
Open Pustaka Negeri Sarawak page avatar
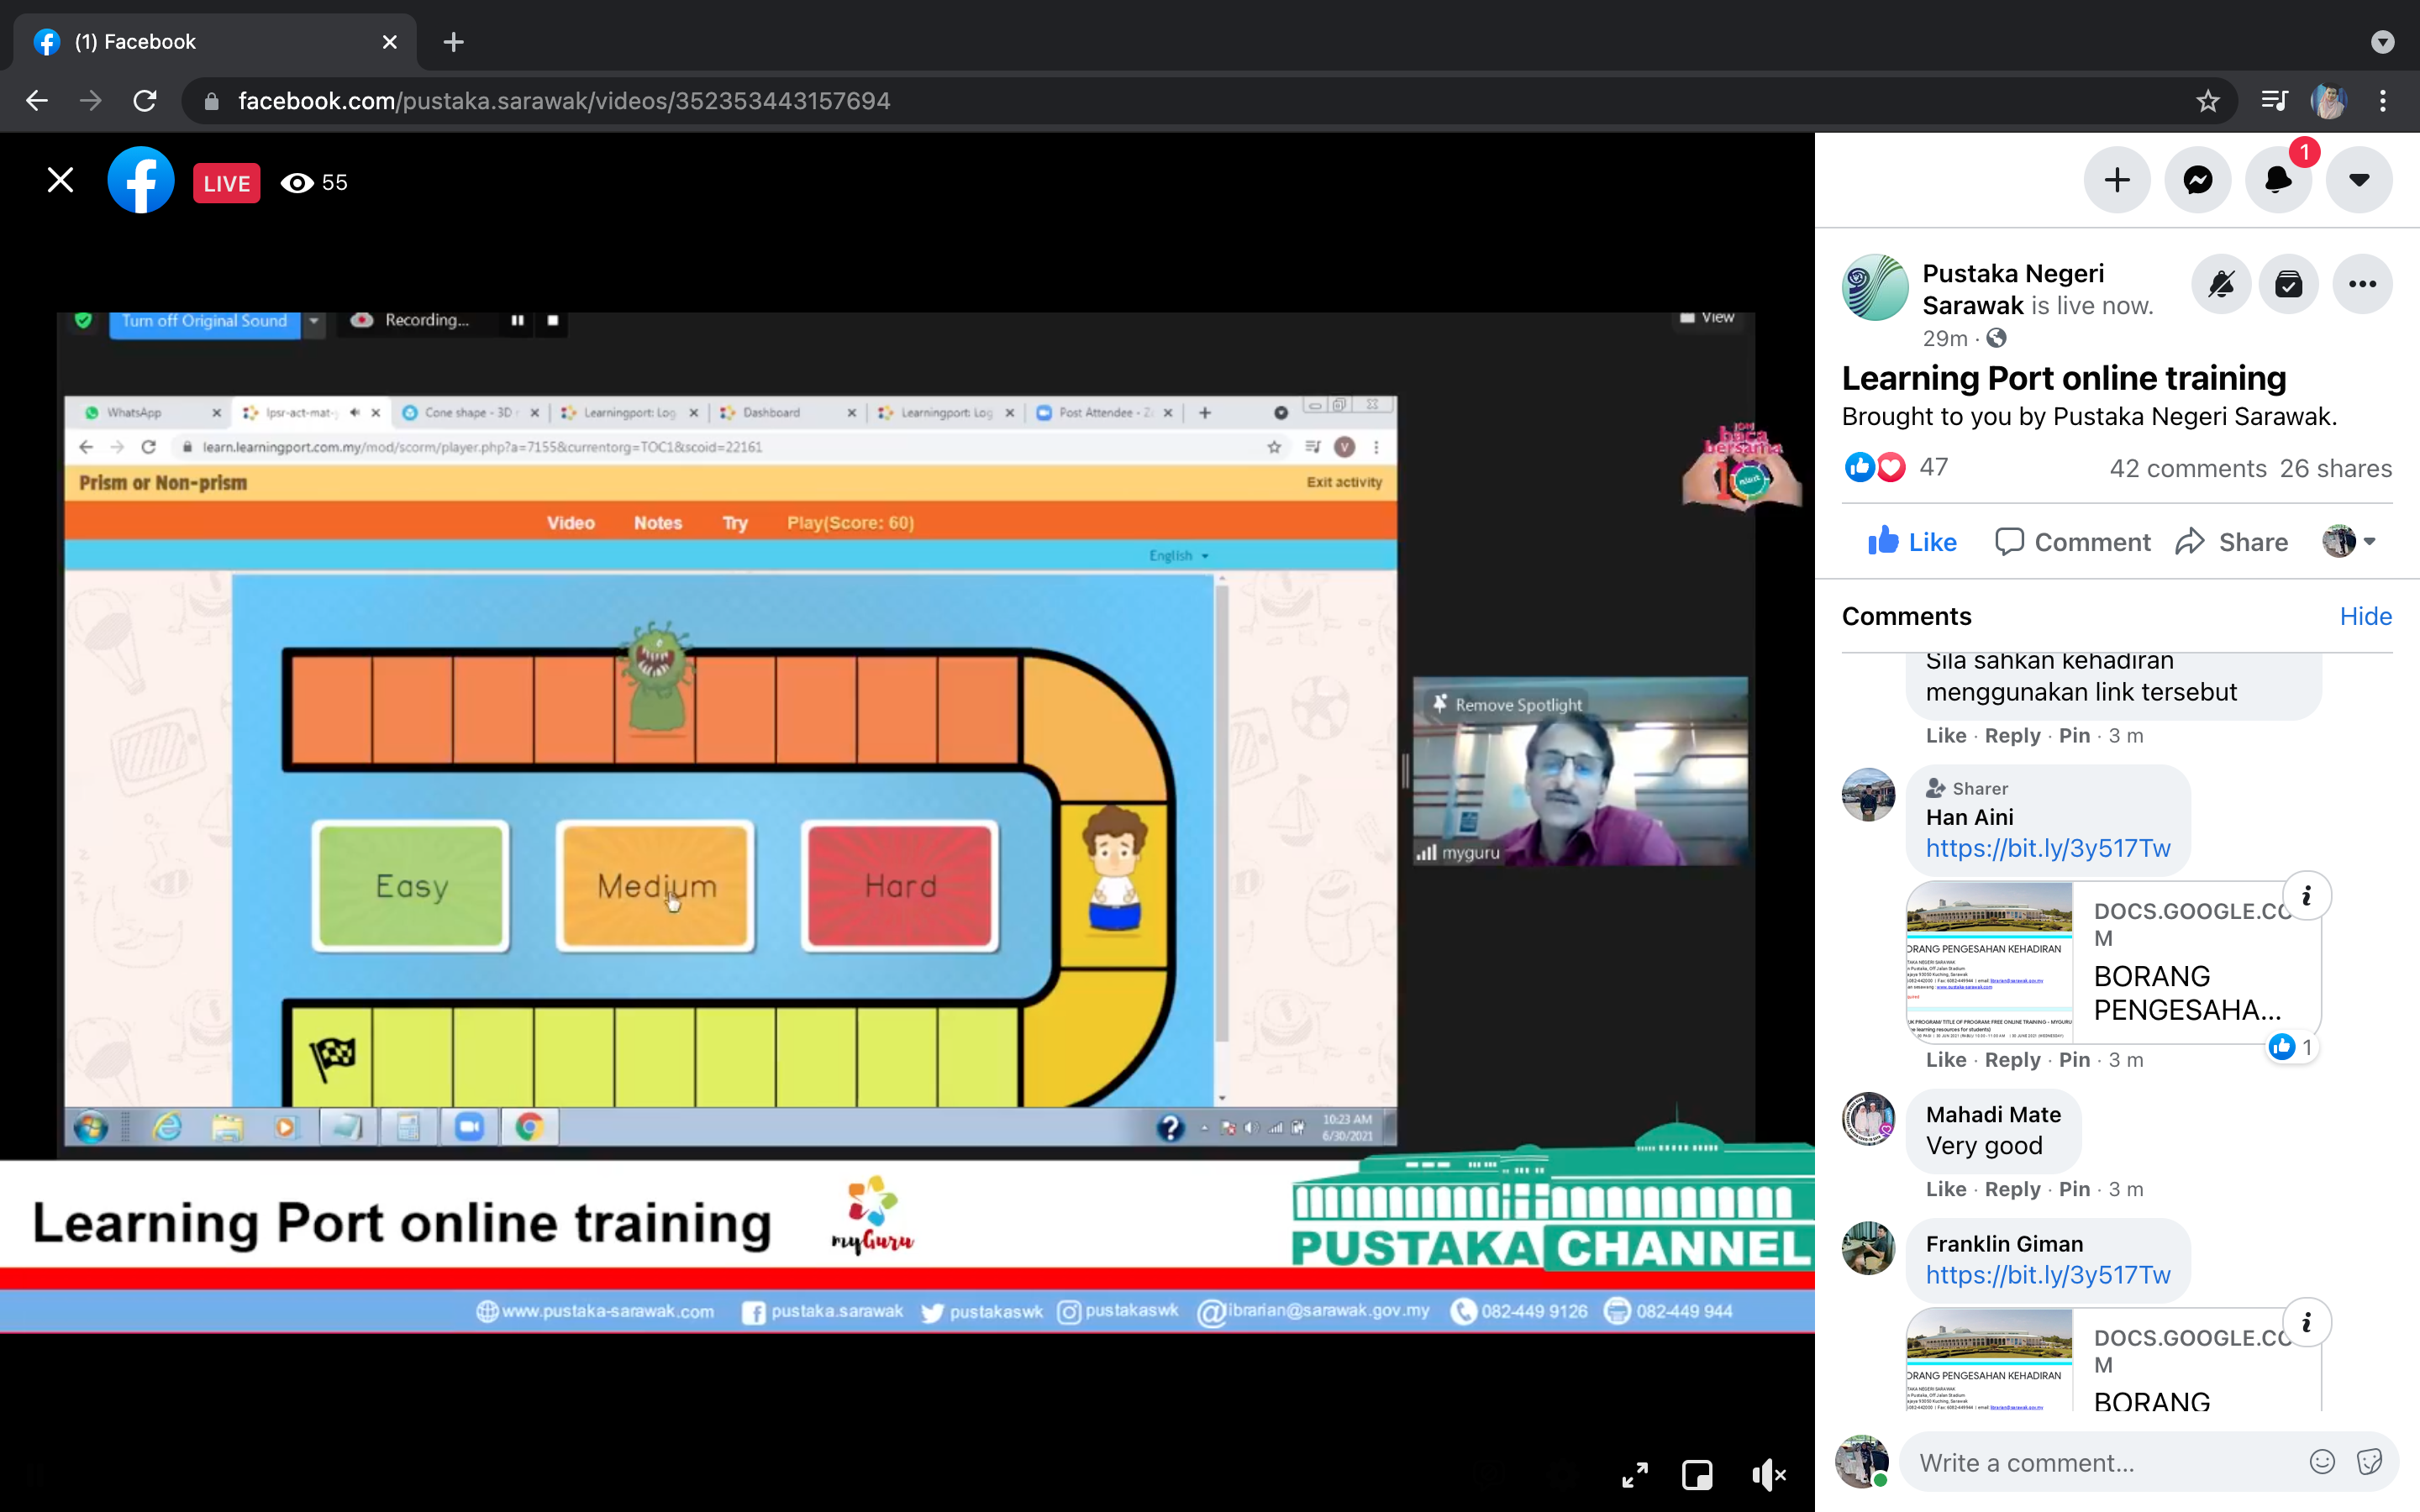pyautogui.click(x=1875, y=288)
